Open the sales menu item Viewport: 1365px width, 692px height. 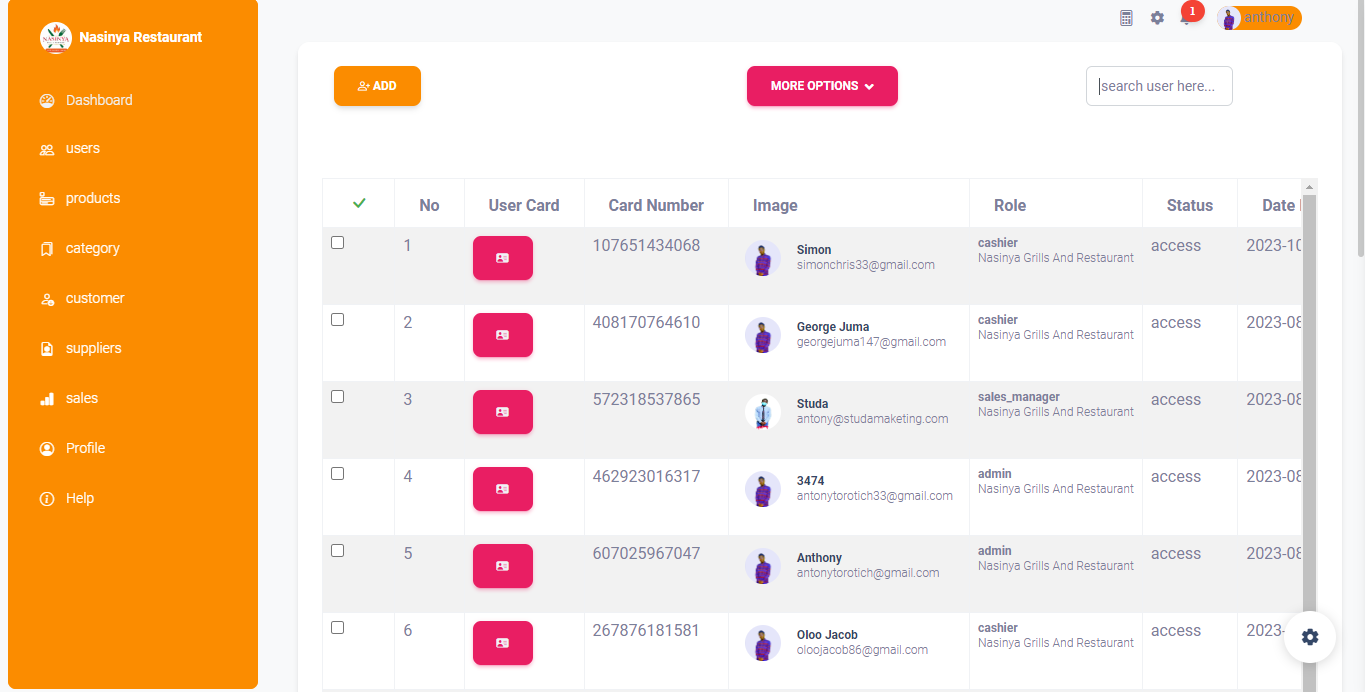pos(81,398)
